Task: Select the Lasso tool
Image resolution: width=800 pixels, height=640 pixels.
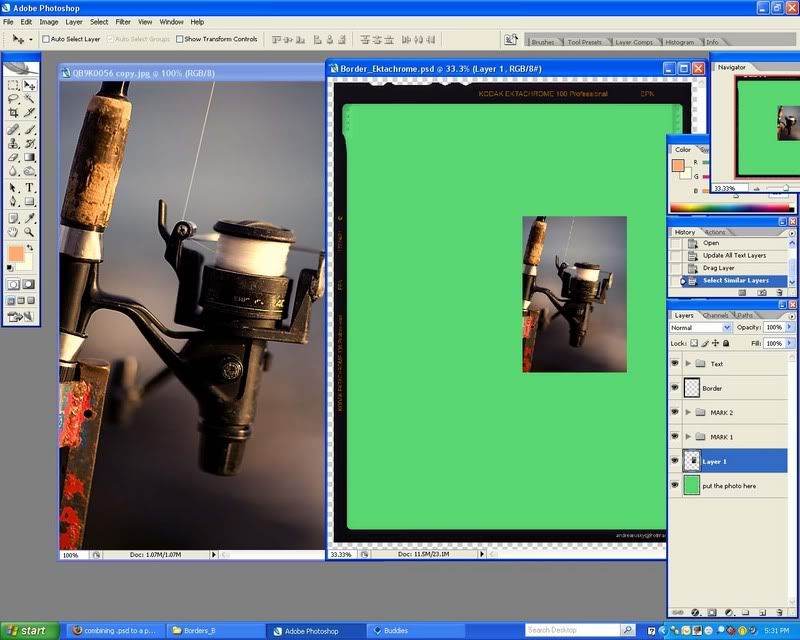Action: (13, 100)
